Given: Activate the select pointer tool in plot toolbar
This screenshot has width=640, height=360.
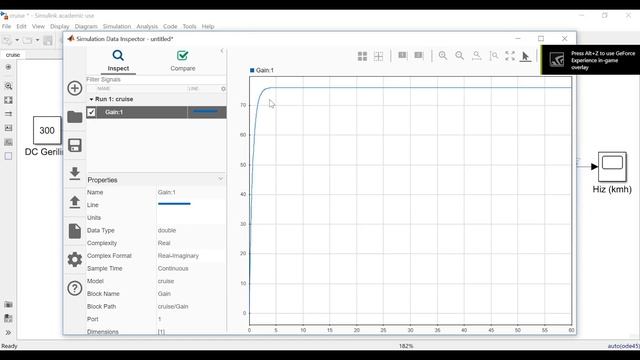Looking at the screenshot, I should click(525, 56).
